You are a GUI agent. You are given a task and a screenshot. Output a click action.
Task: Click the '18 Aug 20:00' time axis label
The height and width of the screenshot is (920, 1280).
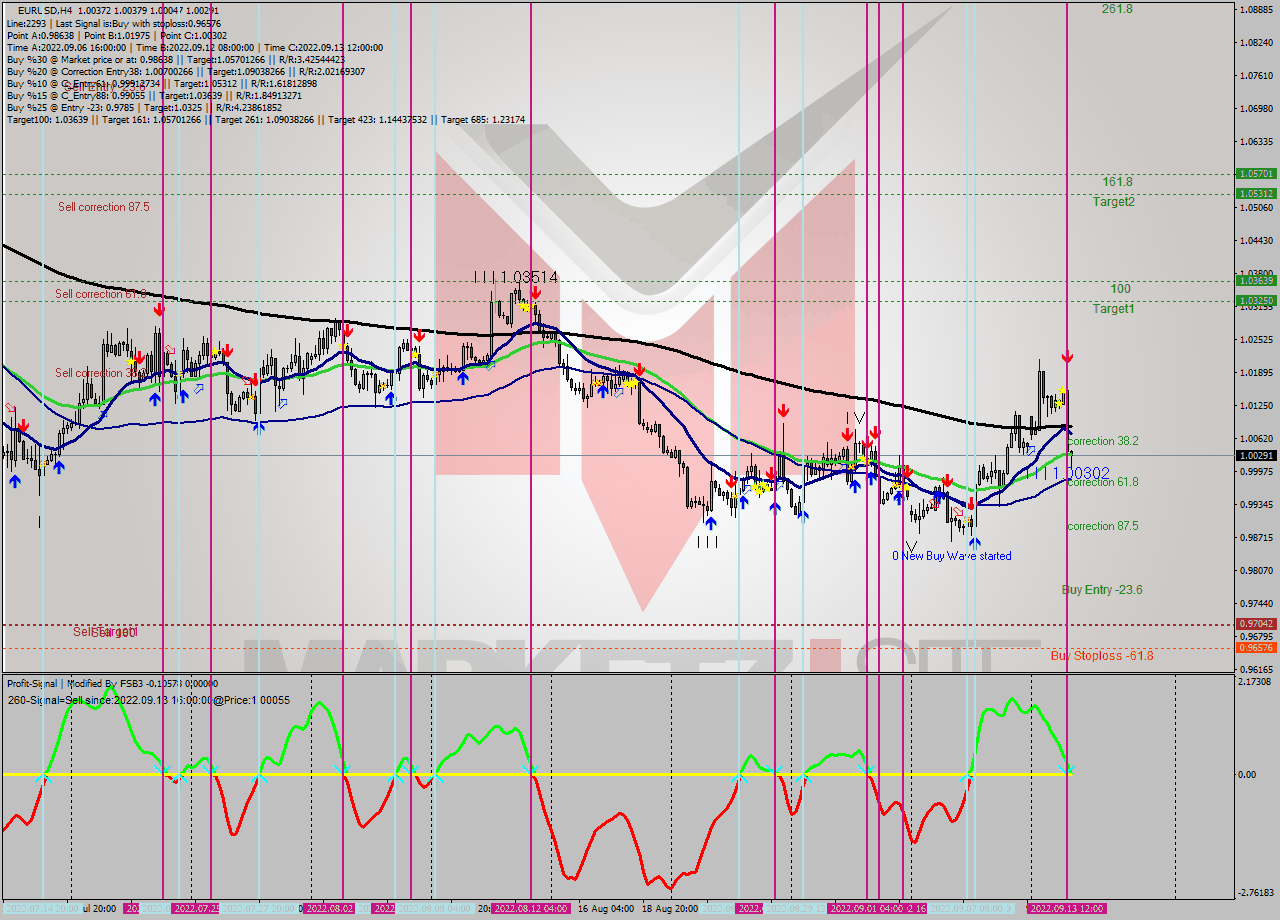(671, 909)
